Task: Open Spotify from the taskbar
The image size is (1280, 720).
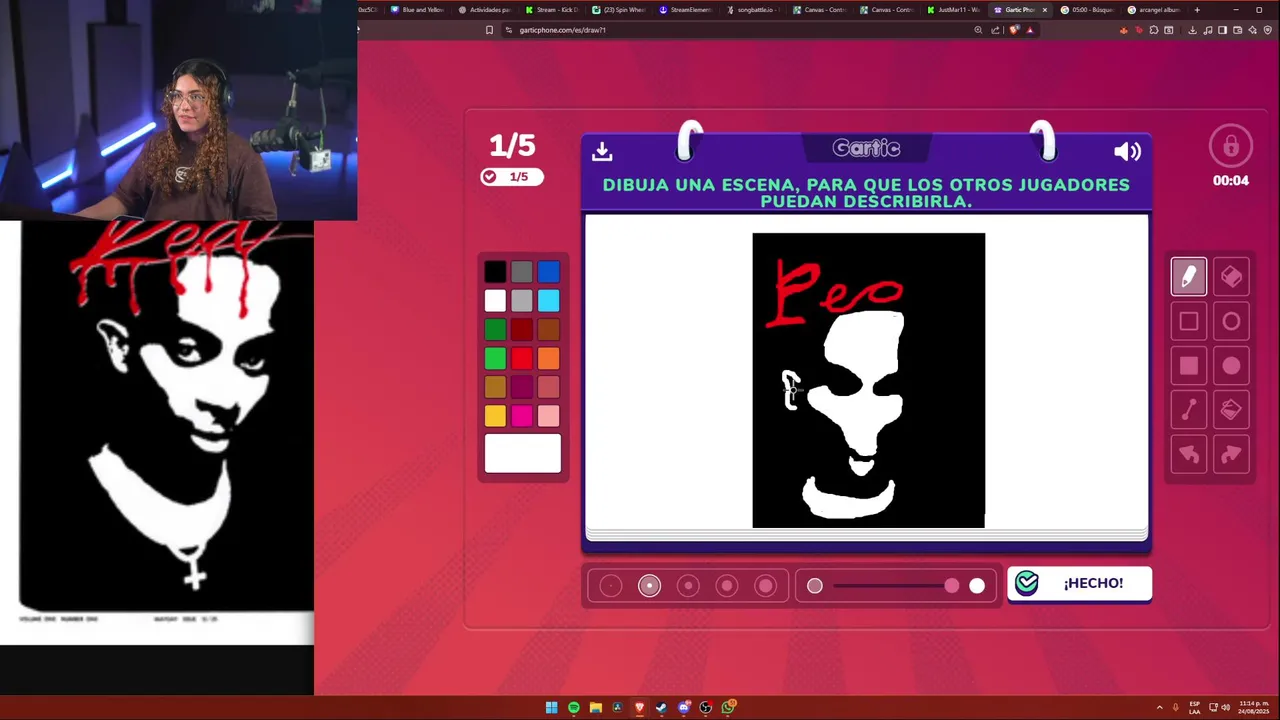Action: point(573,708)
